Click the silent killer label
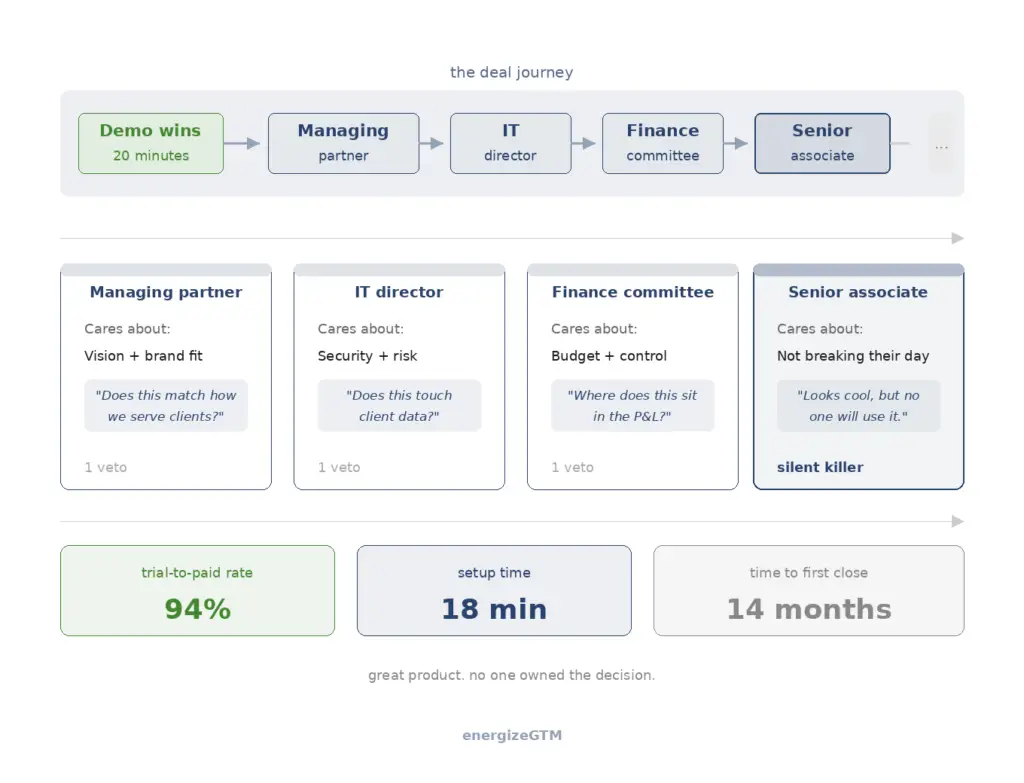This screenshot has width=1024, height=783. pyautogui.click(x=820, y=467)
